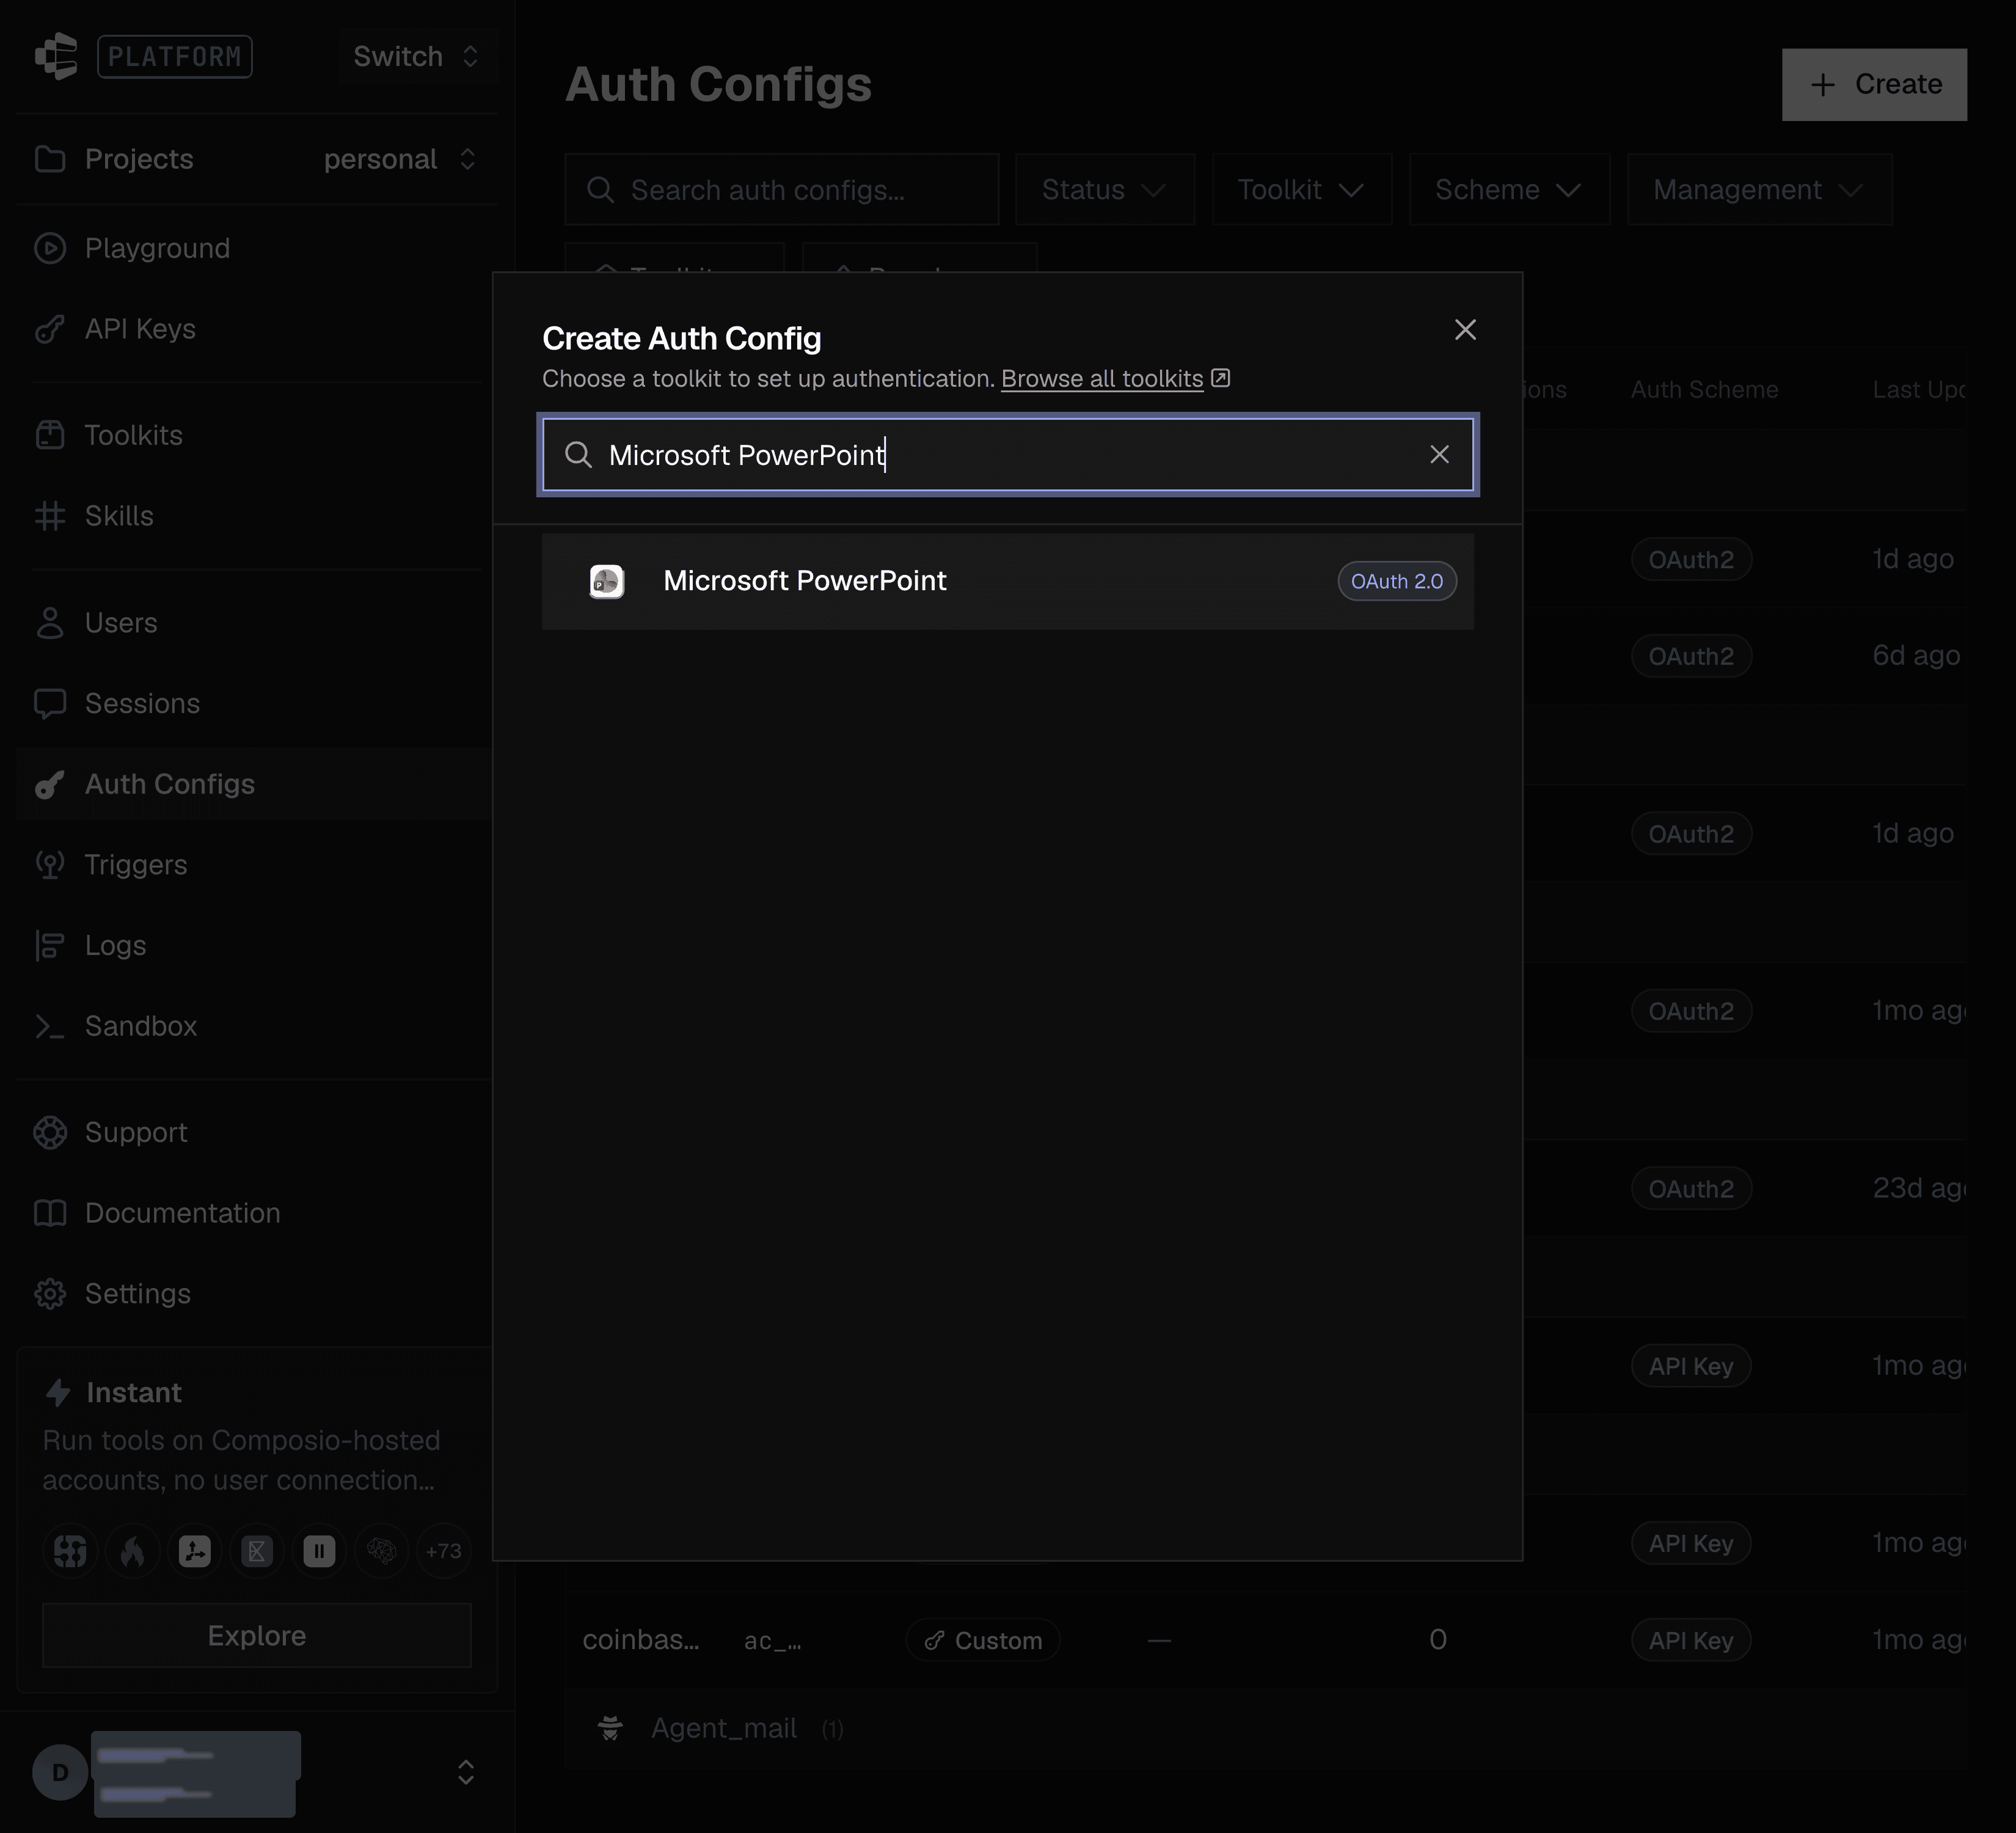The height and width of the screenshot is (1833, 2016).
Task: Open the Triggers page
Action: (136, 865)
